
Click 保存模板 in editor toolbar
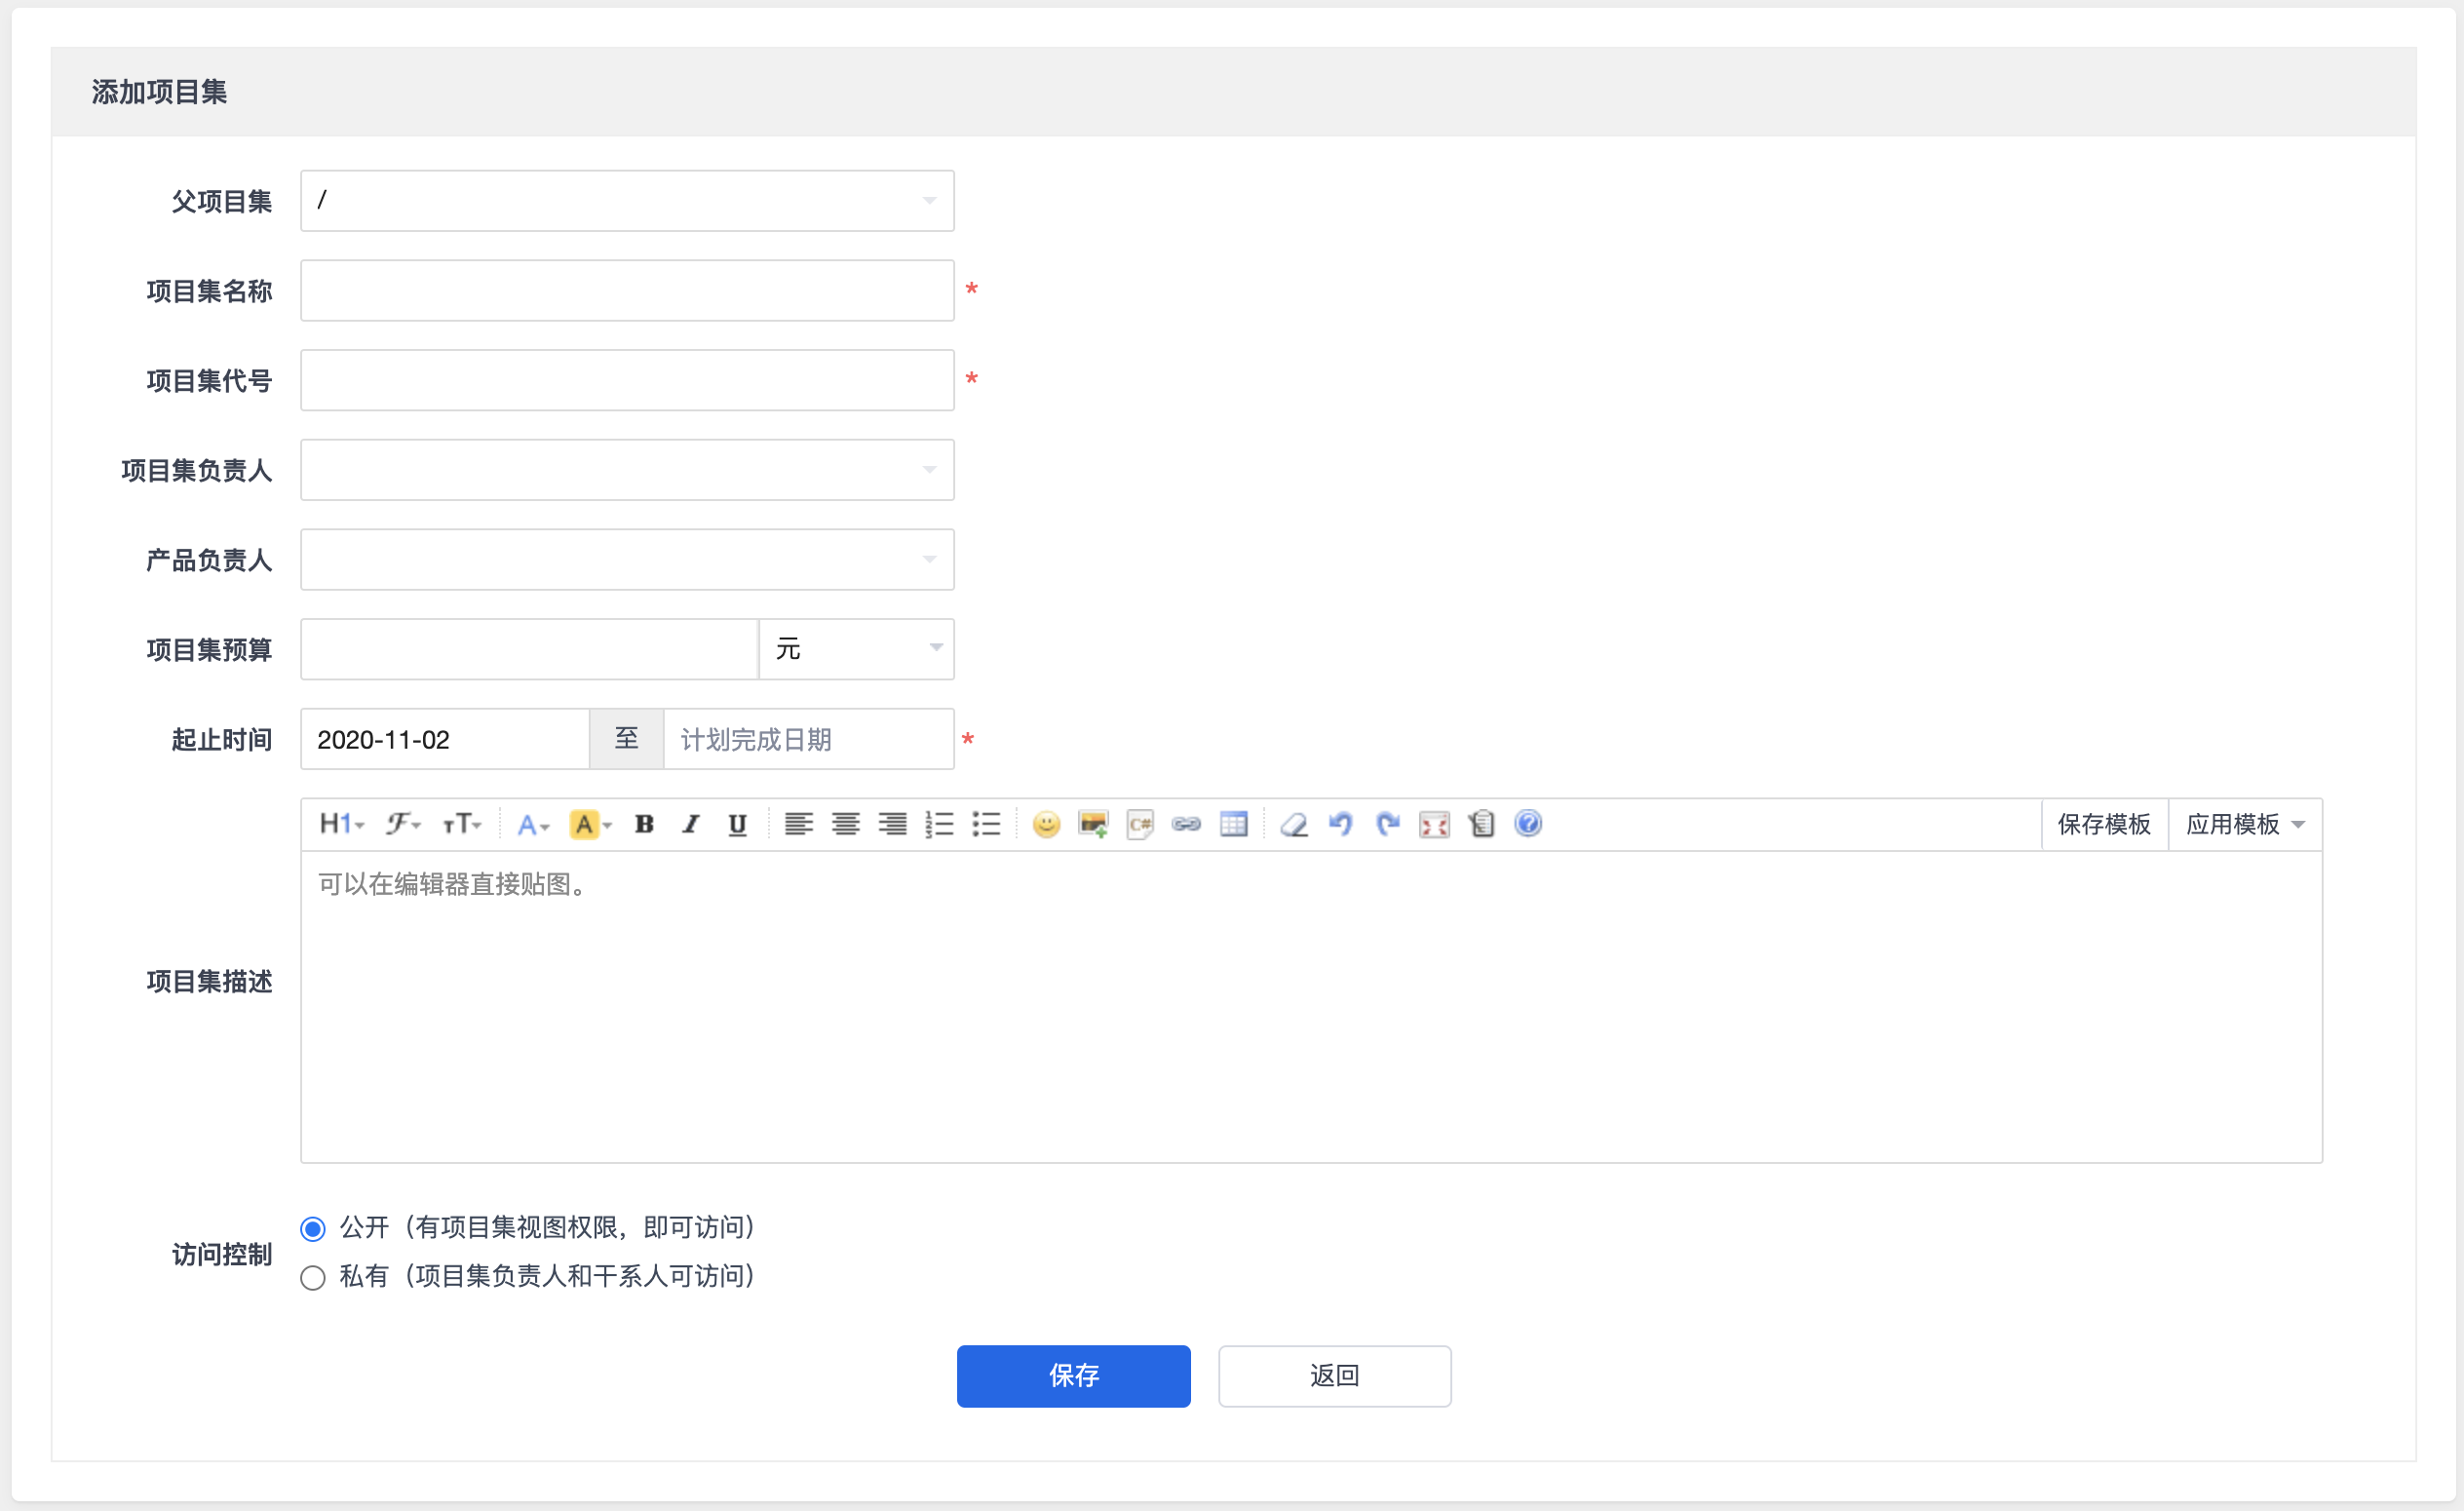pyautogui.click(x=2103, y=824)
